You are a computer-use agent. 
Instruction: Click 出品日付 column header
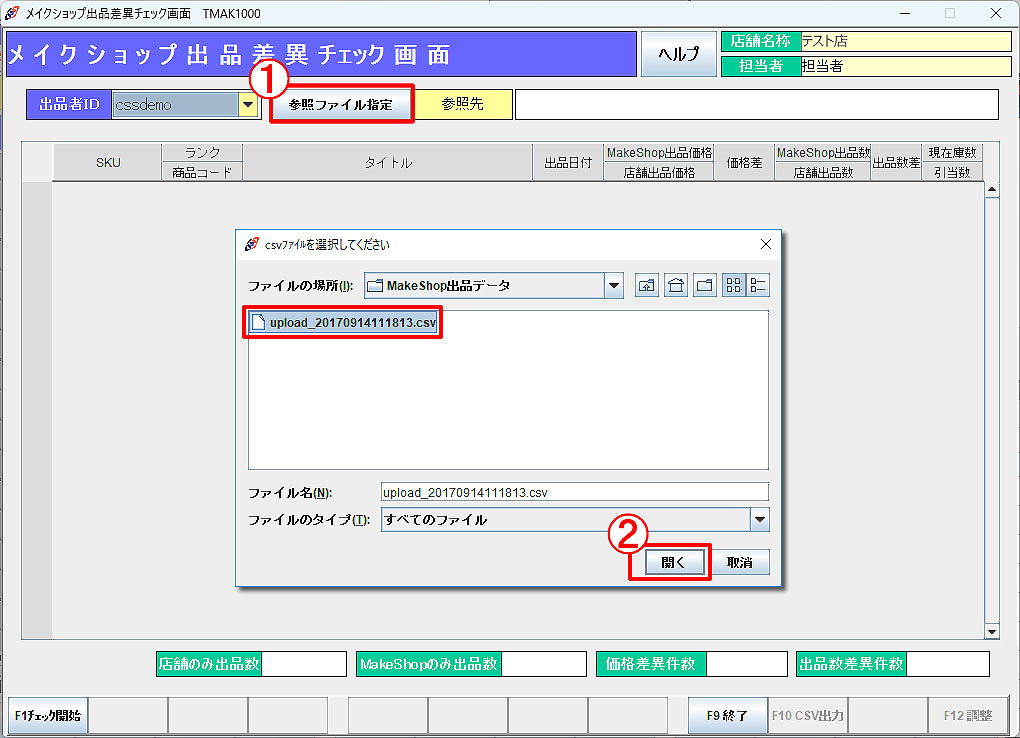tap(569, 162)
